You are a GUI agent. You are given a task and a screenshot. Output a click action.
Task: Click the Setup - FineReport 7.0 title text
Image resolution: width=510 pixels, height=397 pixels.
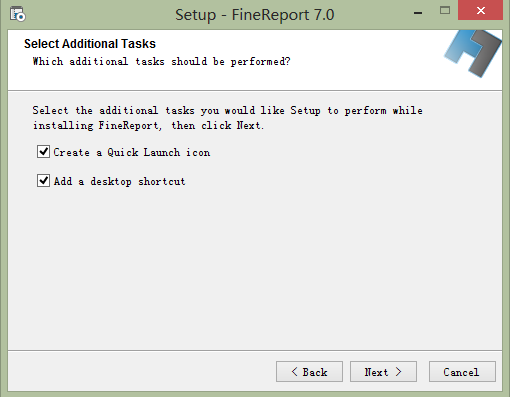[255, 15]
